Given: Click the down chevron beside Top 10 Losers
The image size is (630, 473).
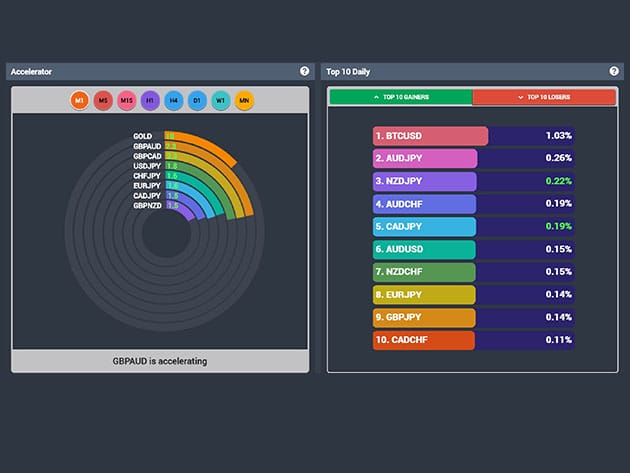Looking at the screenshot, I should [521, 97].
